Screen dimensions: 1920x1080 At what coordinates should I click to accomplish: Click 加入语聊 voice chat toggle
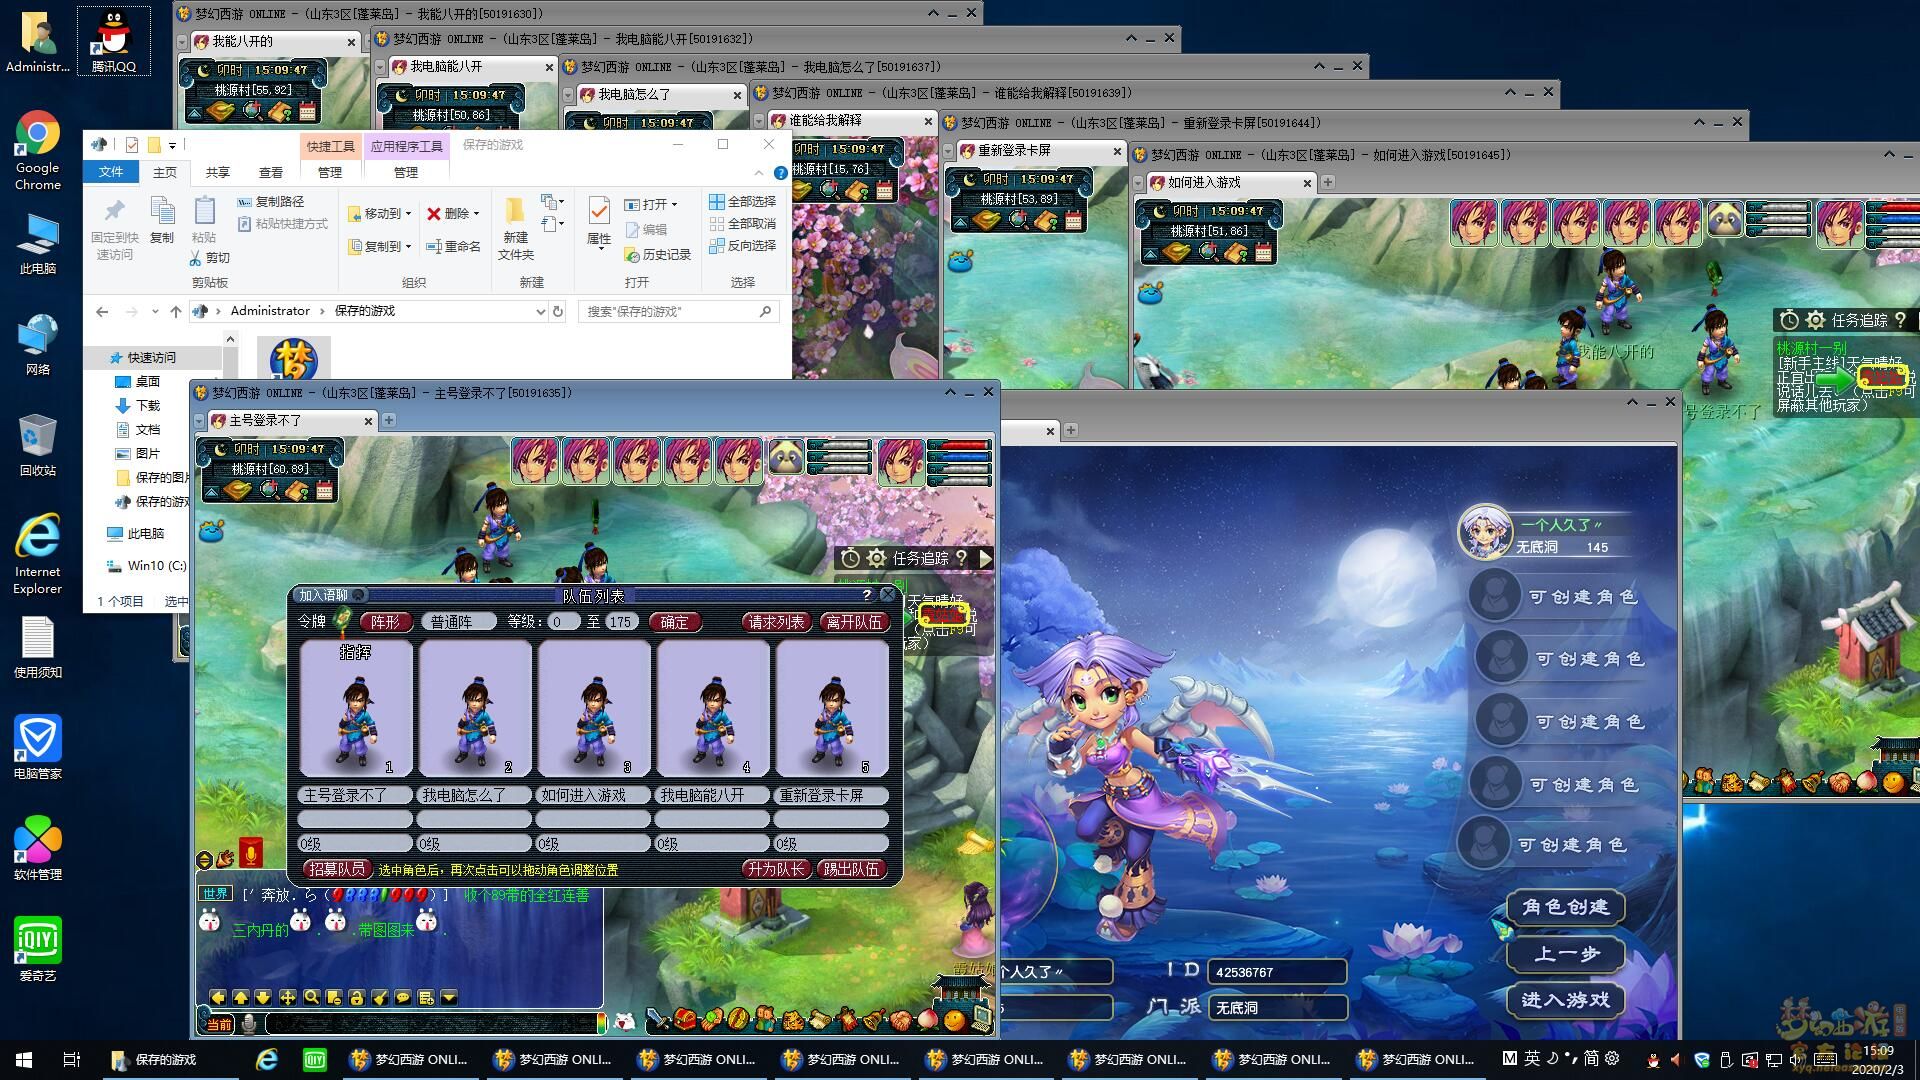pyautogui.click(x=331, y=595)
